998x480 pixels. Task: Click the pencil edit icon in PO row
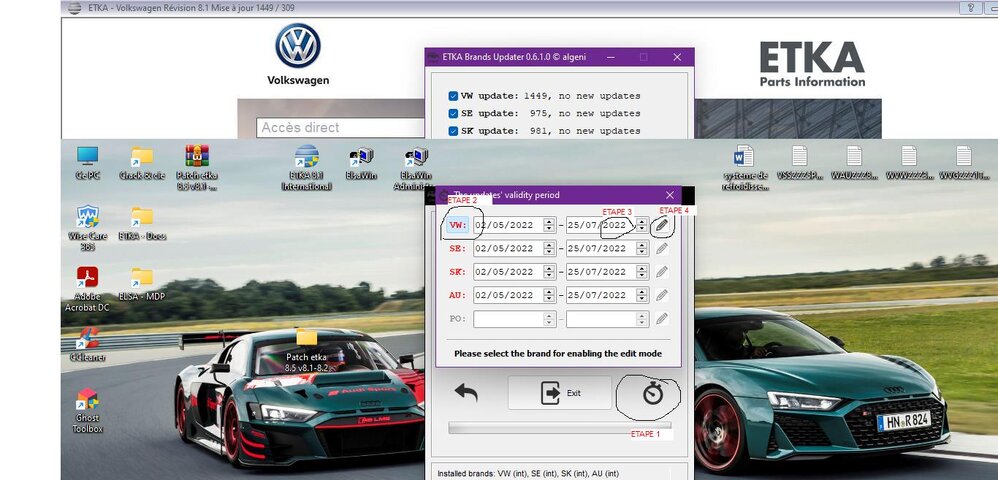pyautogui.click(x=662, y=318)
